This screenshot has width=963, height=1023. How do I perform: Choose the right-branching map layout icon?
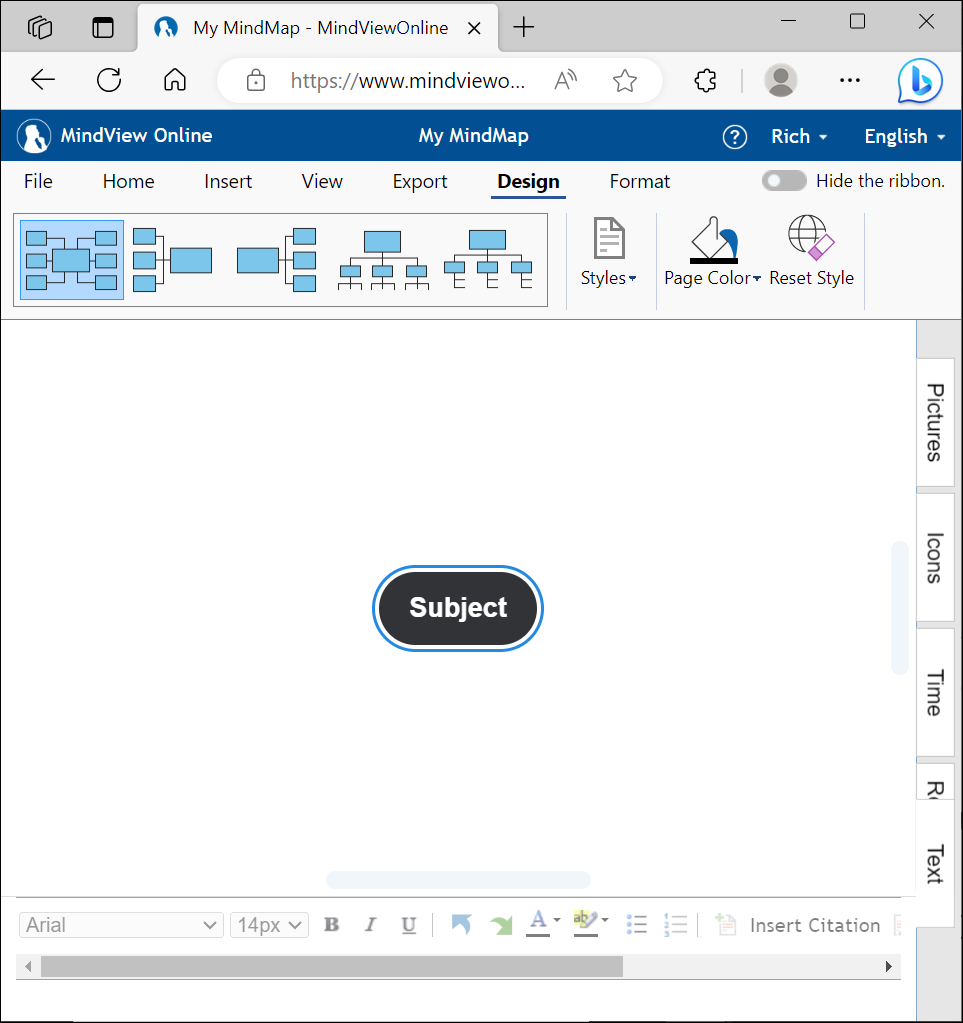pyautogui.click(x=277, y=260)
